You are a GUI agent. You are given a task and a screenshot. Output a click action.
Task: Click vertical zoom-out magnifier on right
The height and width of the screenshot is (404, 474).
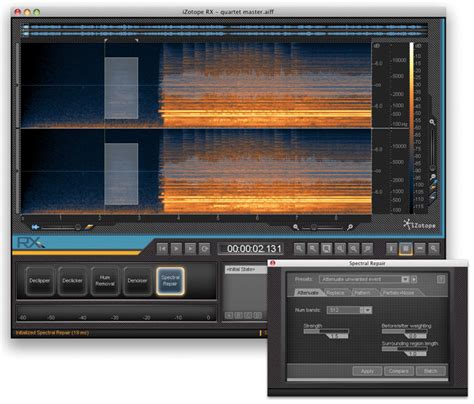[433, 177]
